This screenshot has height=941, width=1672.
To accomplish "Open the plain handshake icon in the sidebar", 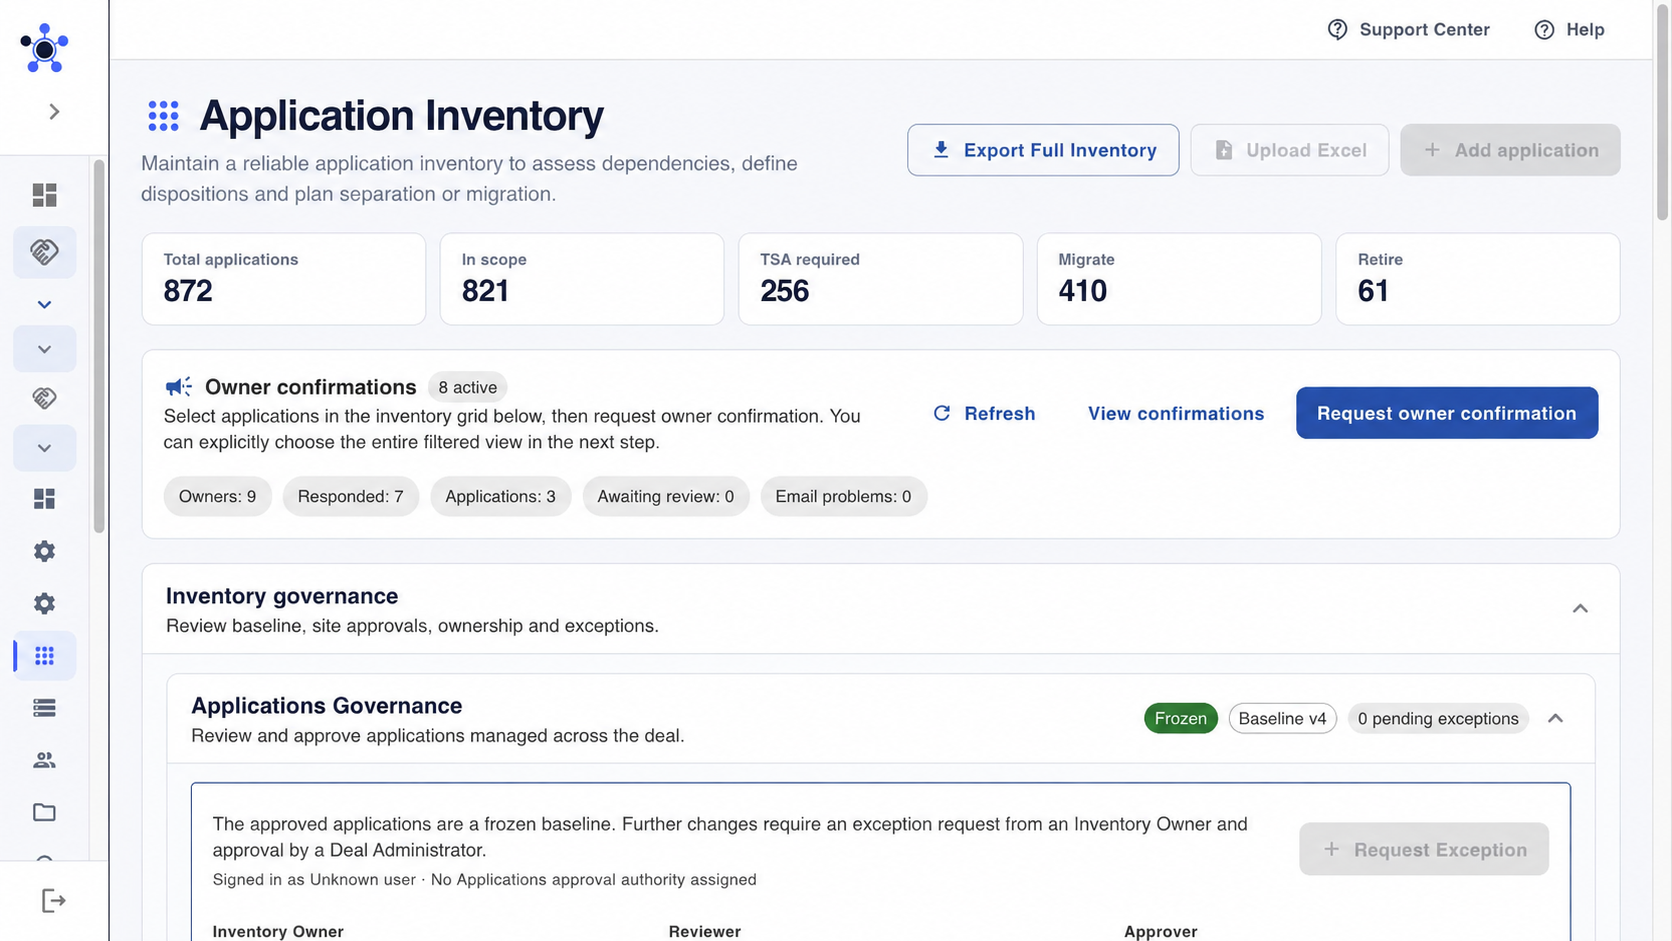I will 44,398.
